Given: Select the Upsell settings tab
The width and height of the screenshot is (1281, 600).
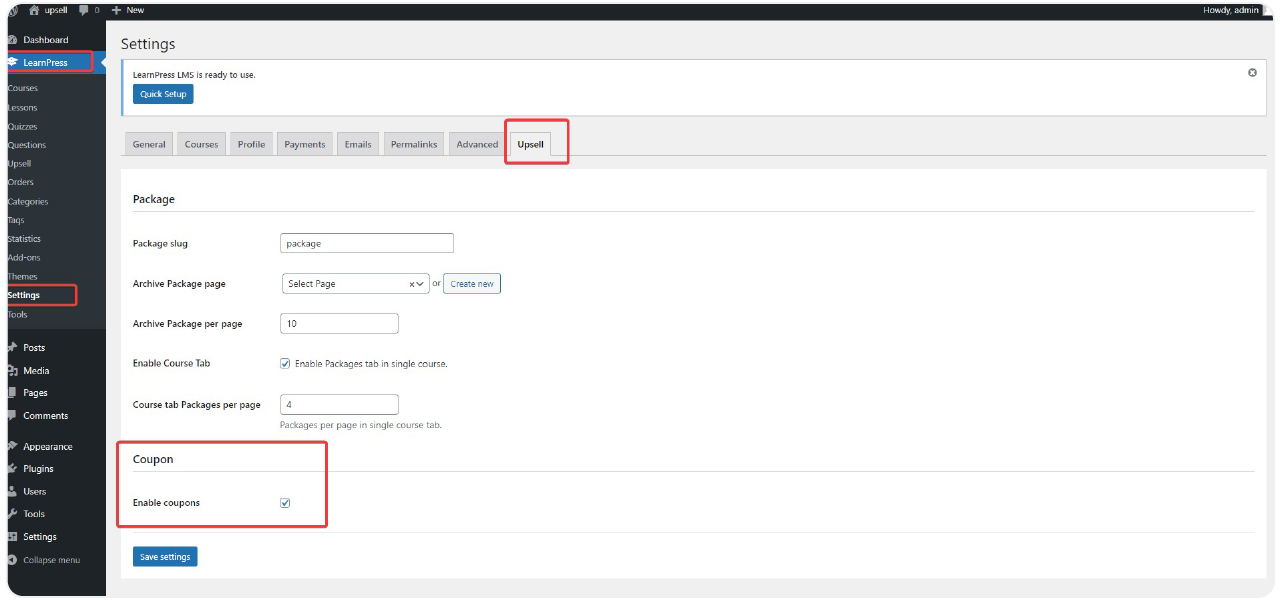Looking at the screenshot, I should click(531, 144).
